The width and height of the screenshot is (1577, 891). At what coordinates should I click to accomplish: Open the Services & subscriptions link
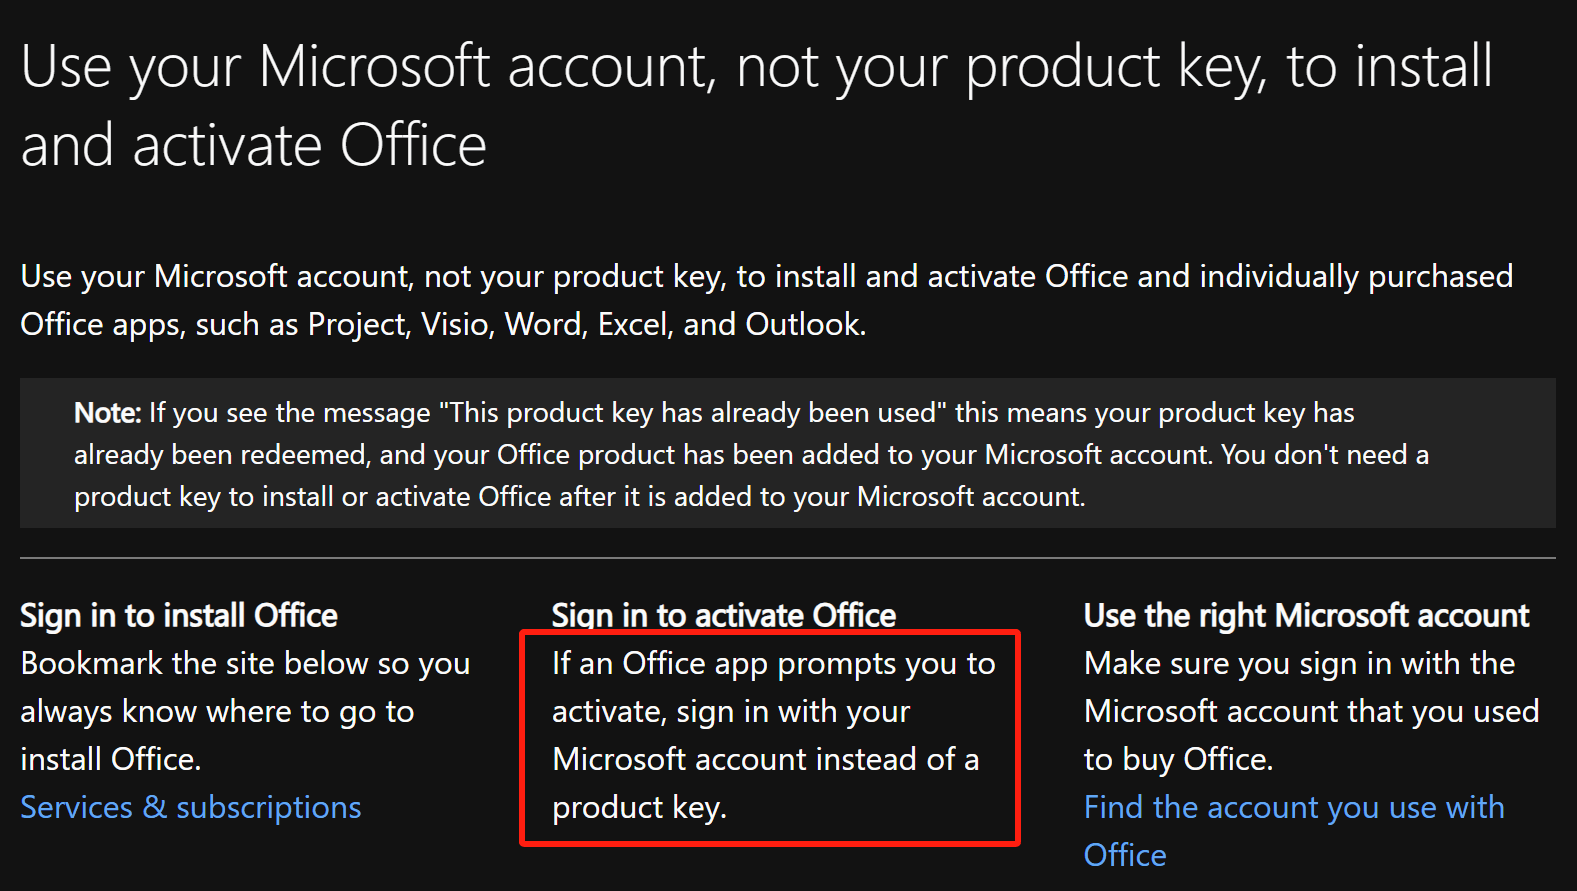point(191,807)
